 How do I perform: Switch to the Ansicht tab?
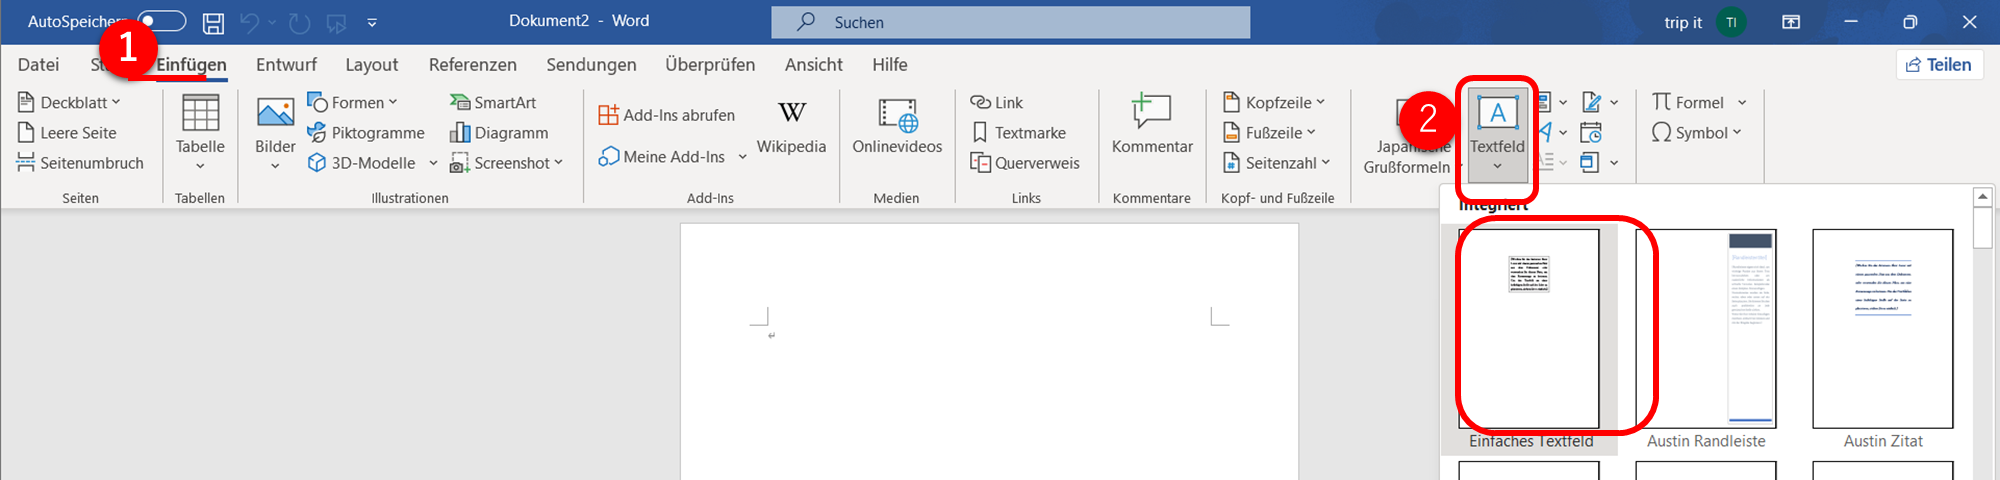(813, 65)
